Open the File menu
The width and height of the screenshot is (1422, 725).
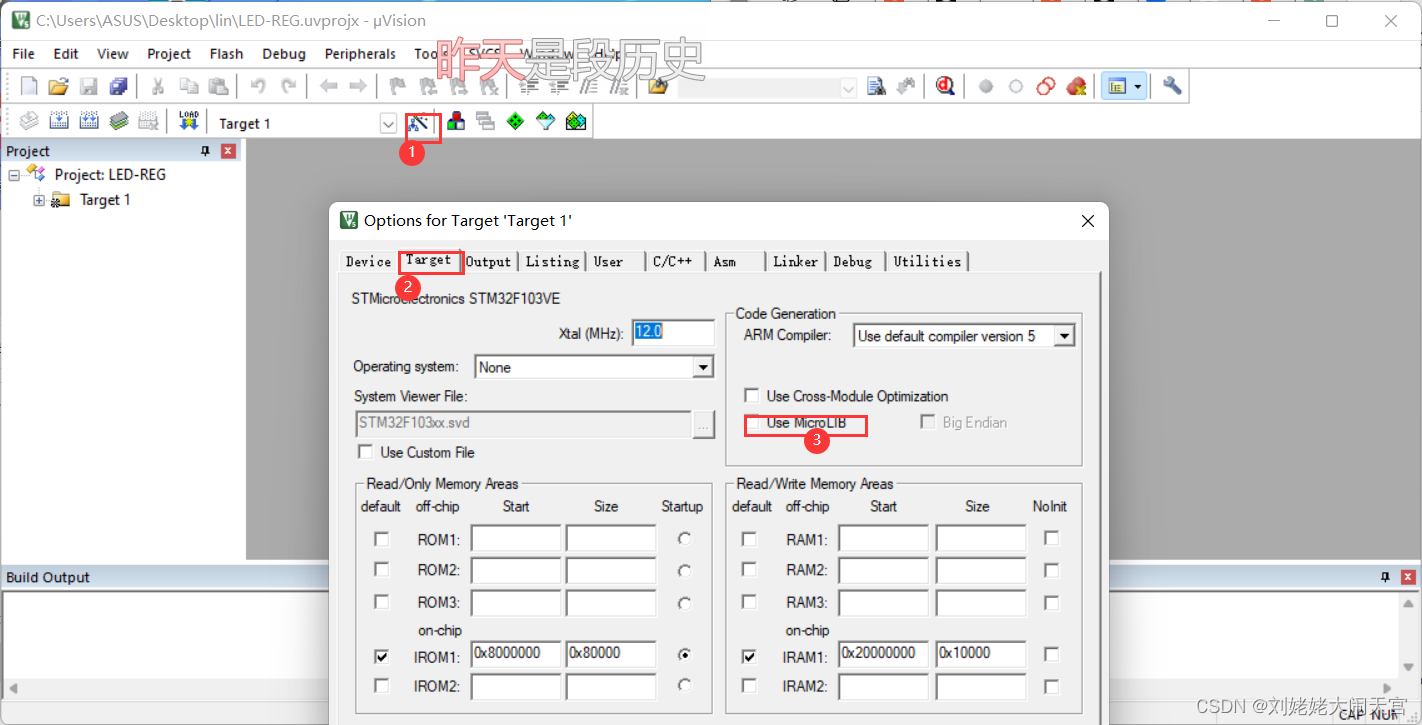point(23,54)
